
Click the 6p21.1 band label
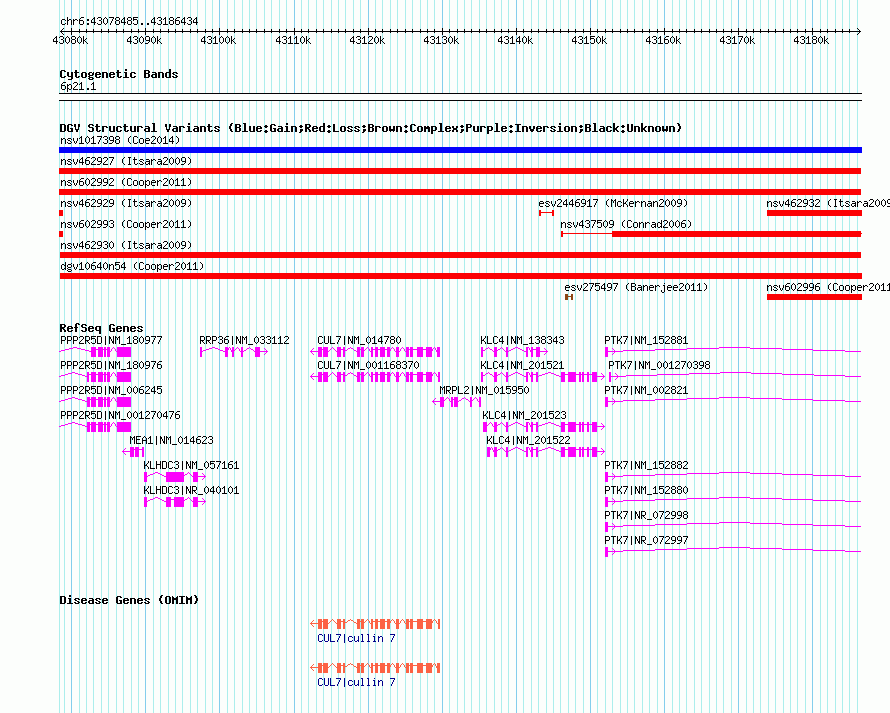click(x=78, y=87)
